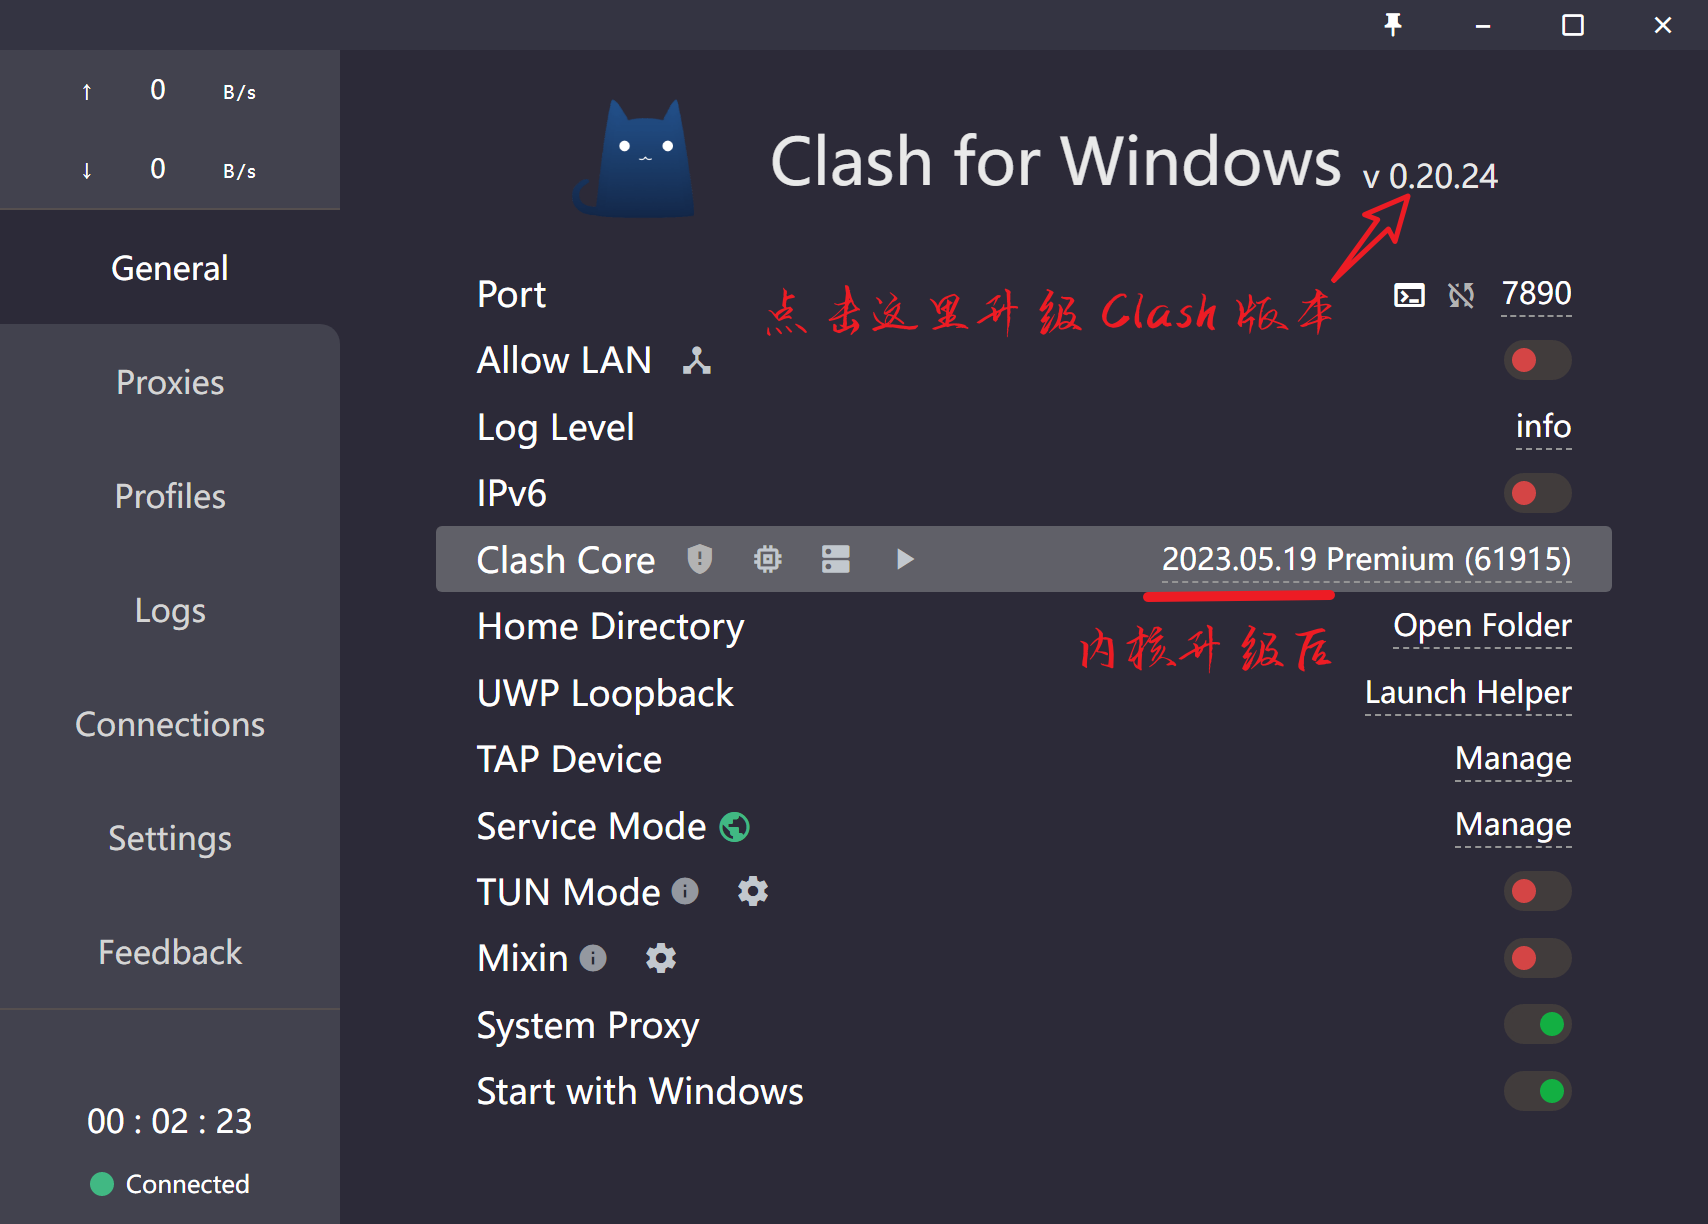Screen dimensions: 1708x1224
Task: Turn on the TUN Mode switch
Action: (1537, 891)
